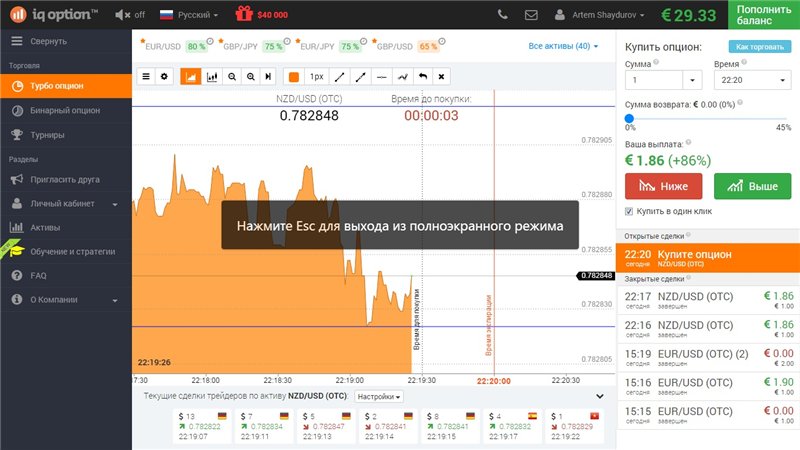
Task: Pick the orange line color swatch
Action: pos(293,76)
